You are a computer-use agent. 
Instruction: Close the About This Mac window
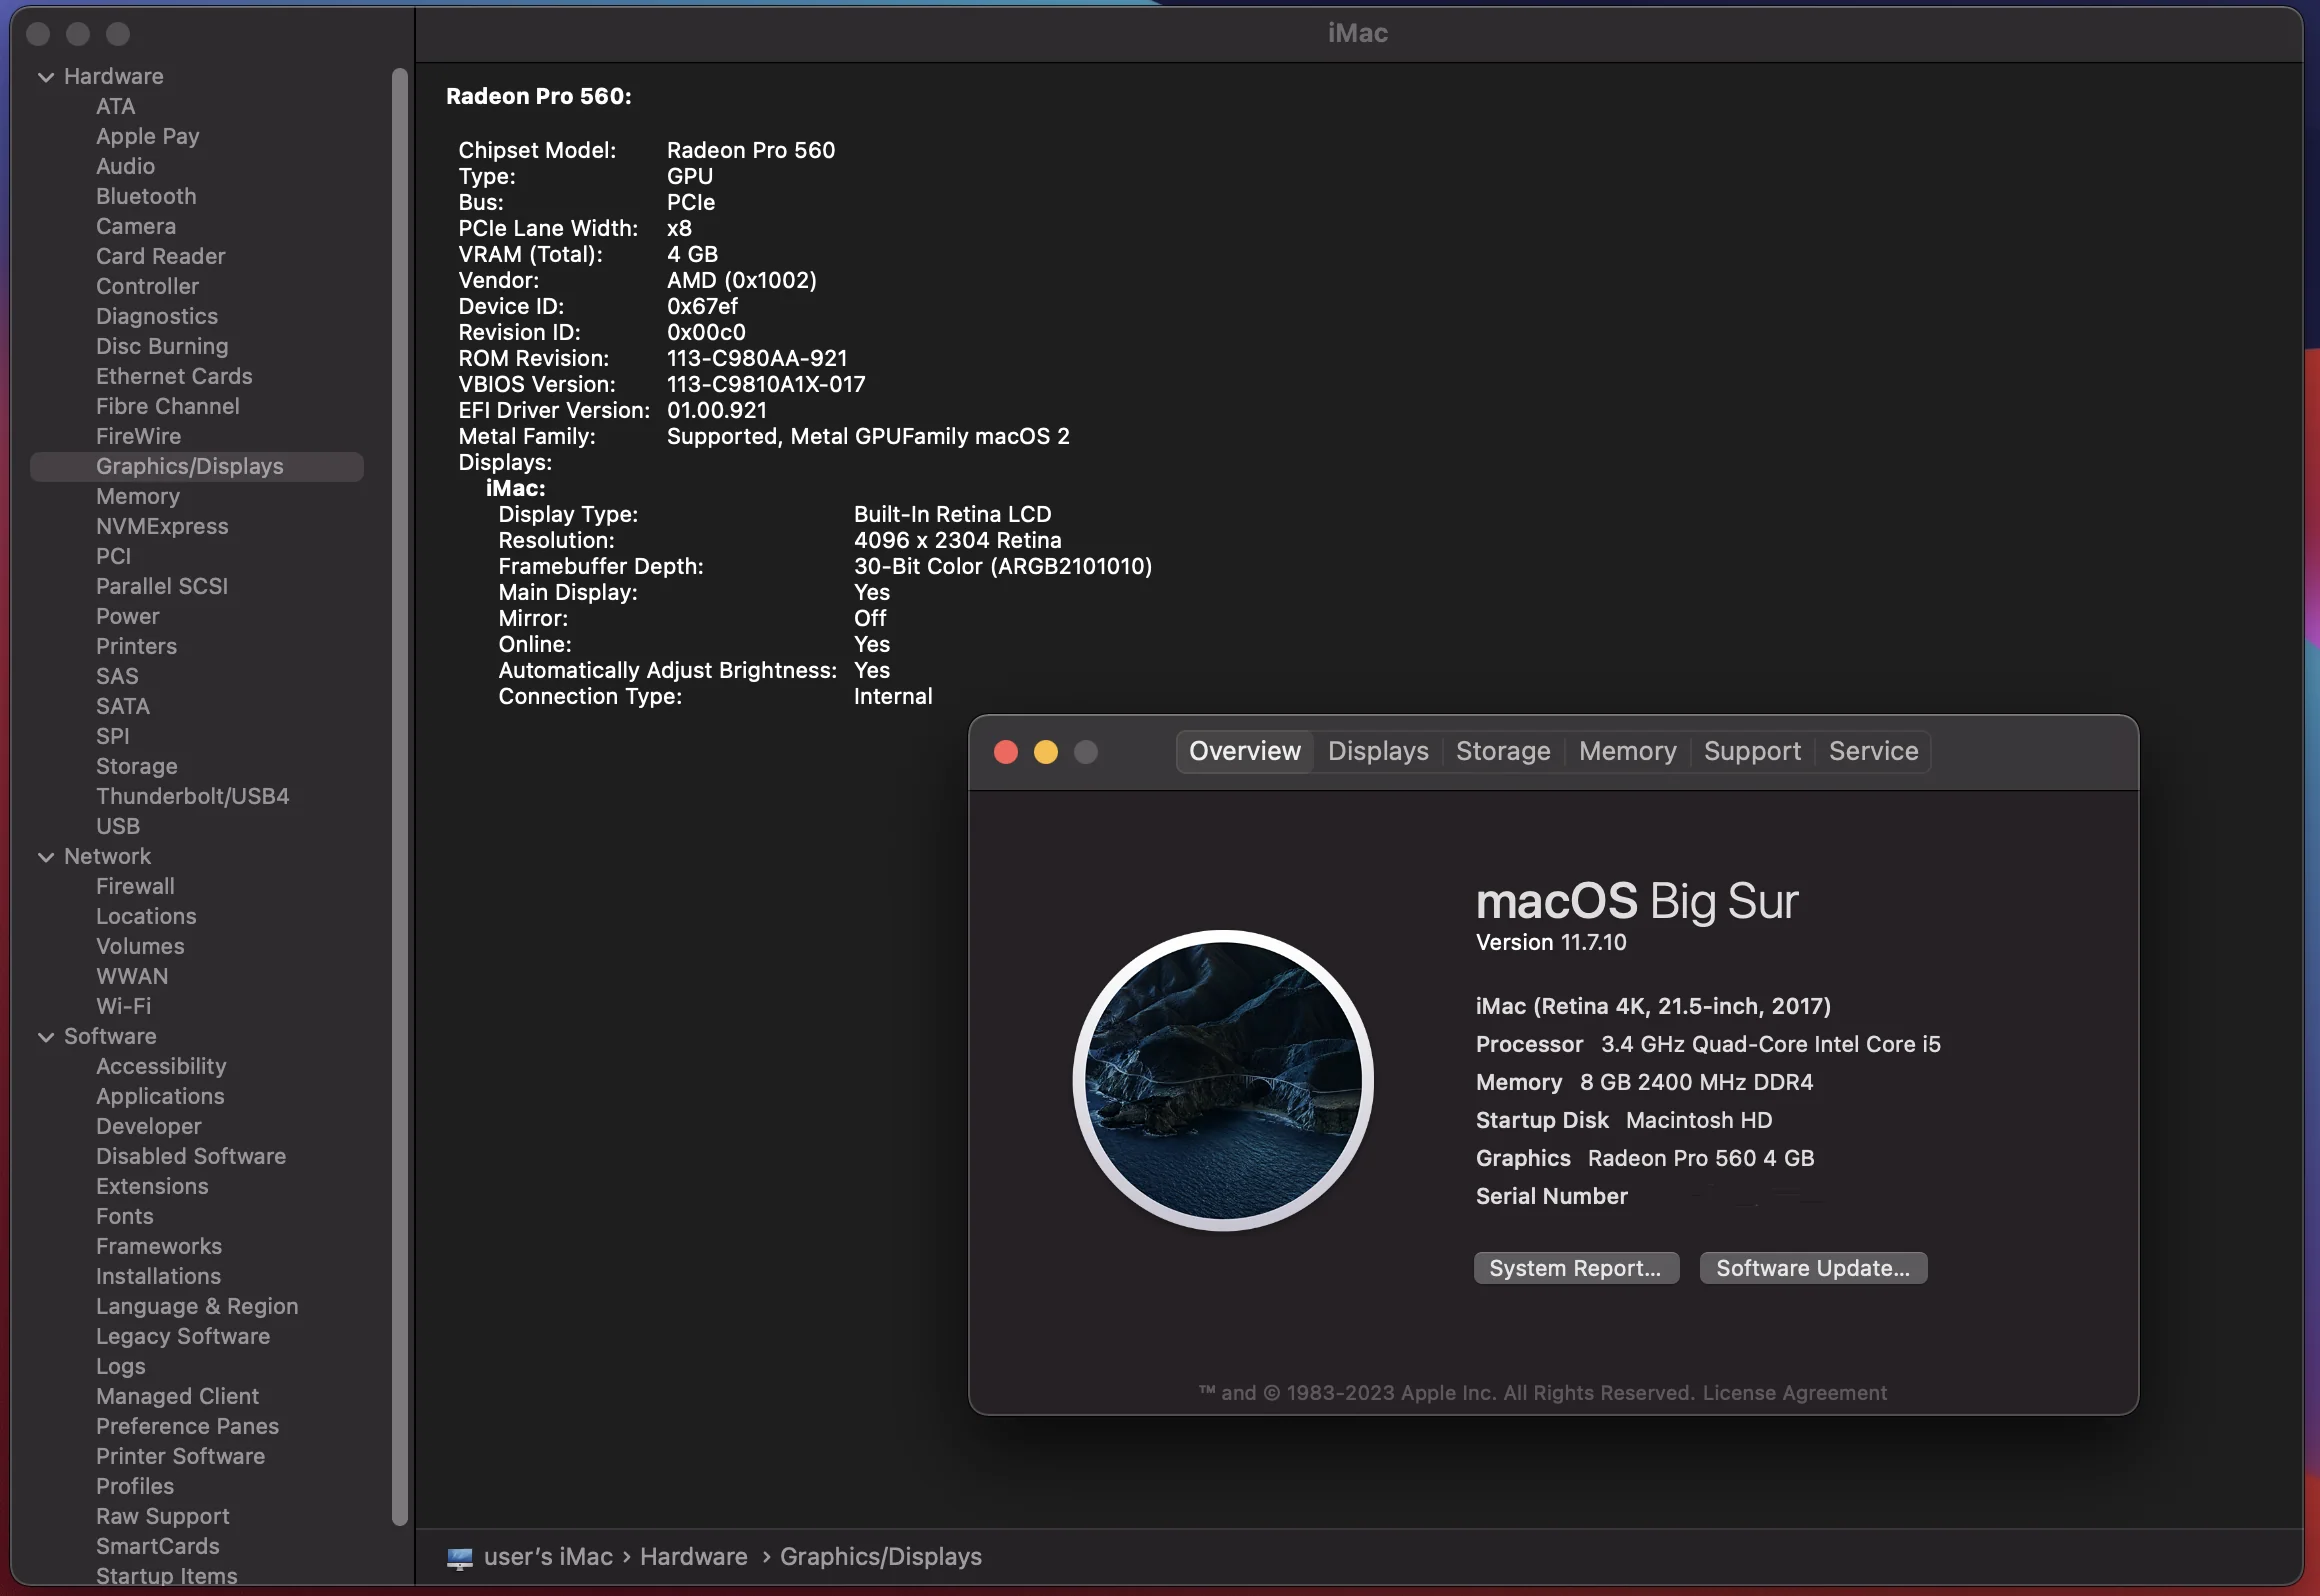pyautogui.click(x=1006, y=752)
